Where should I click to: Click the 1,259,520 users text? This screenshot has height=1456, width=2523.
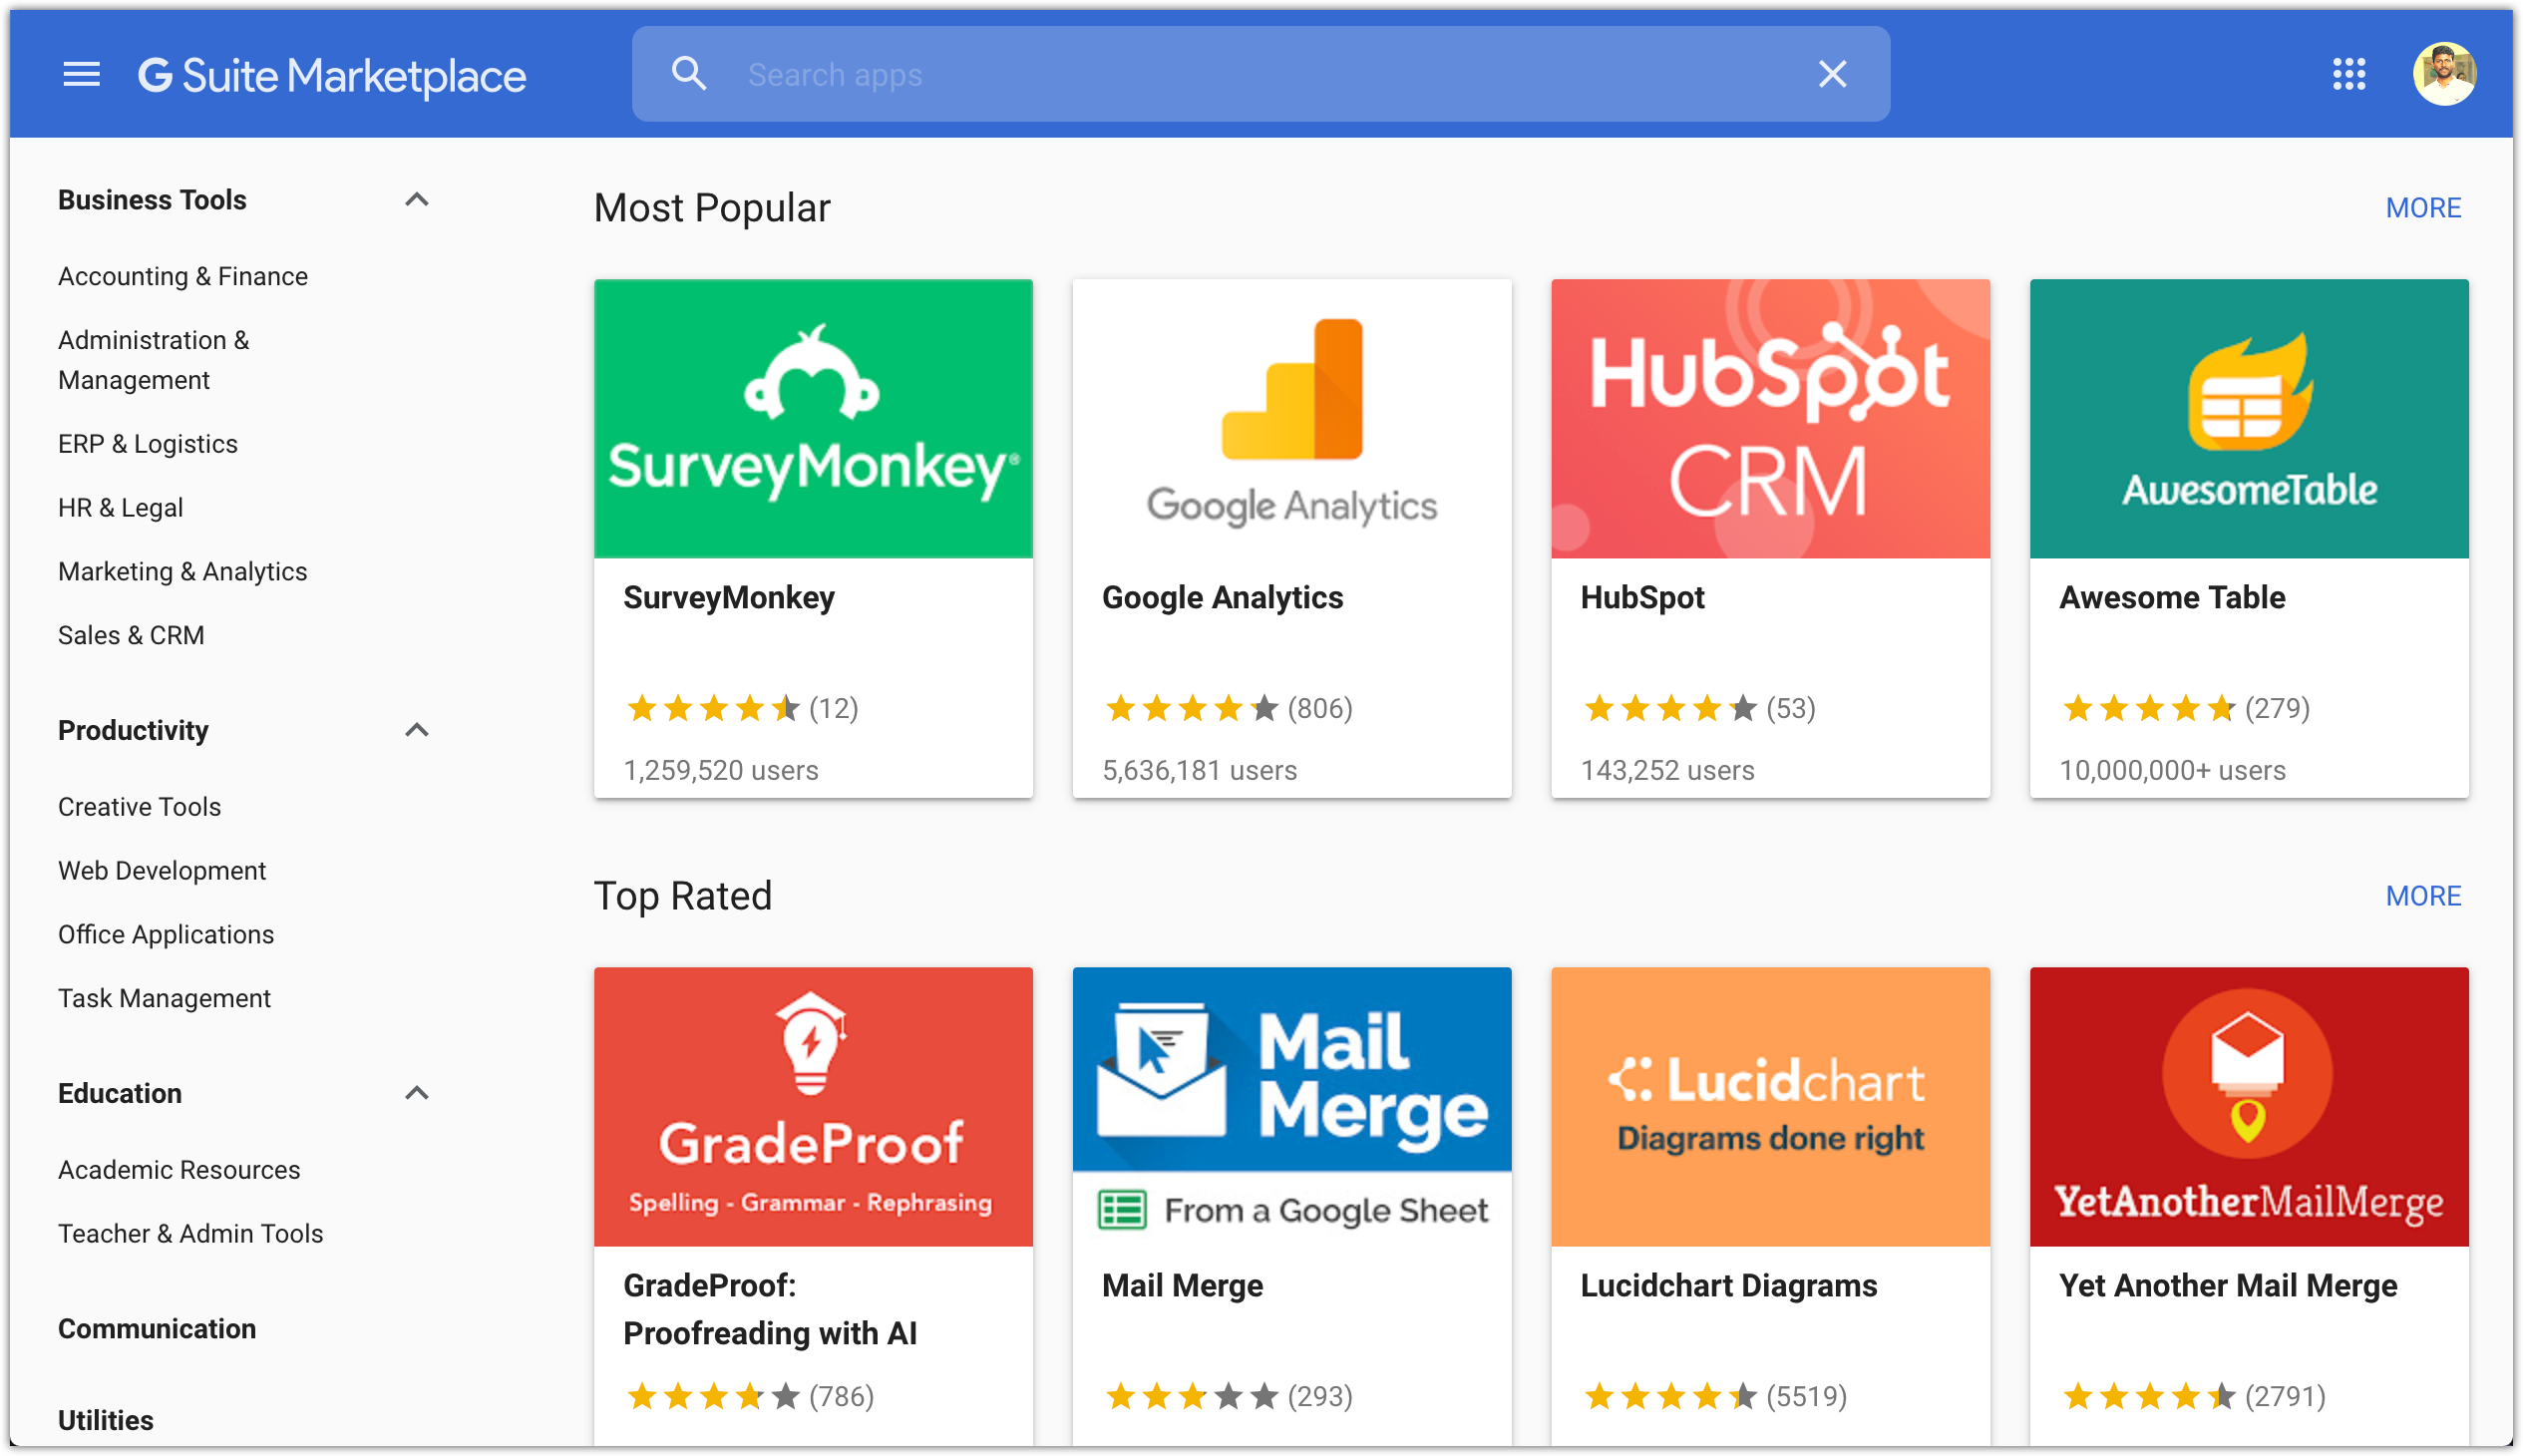coord(721,771)
